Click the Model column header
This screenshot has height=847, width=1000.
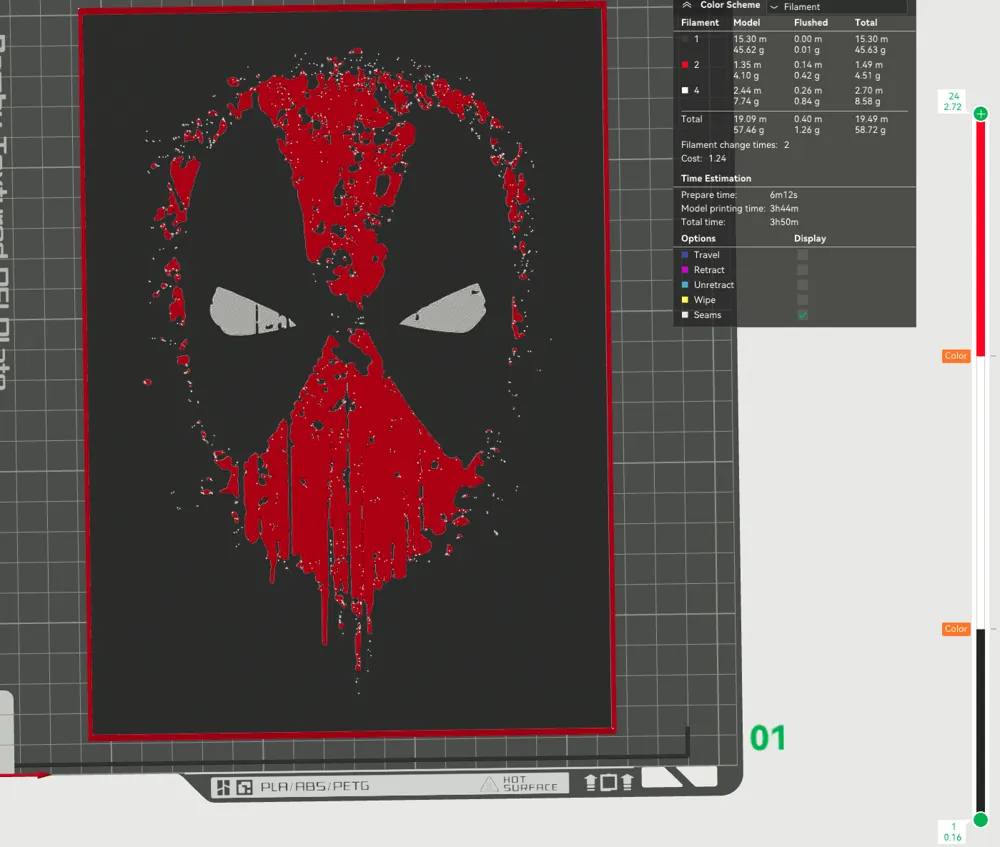[x=746, y=22]
